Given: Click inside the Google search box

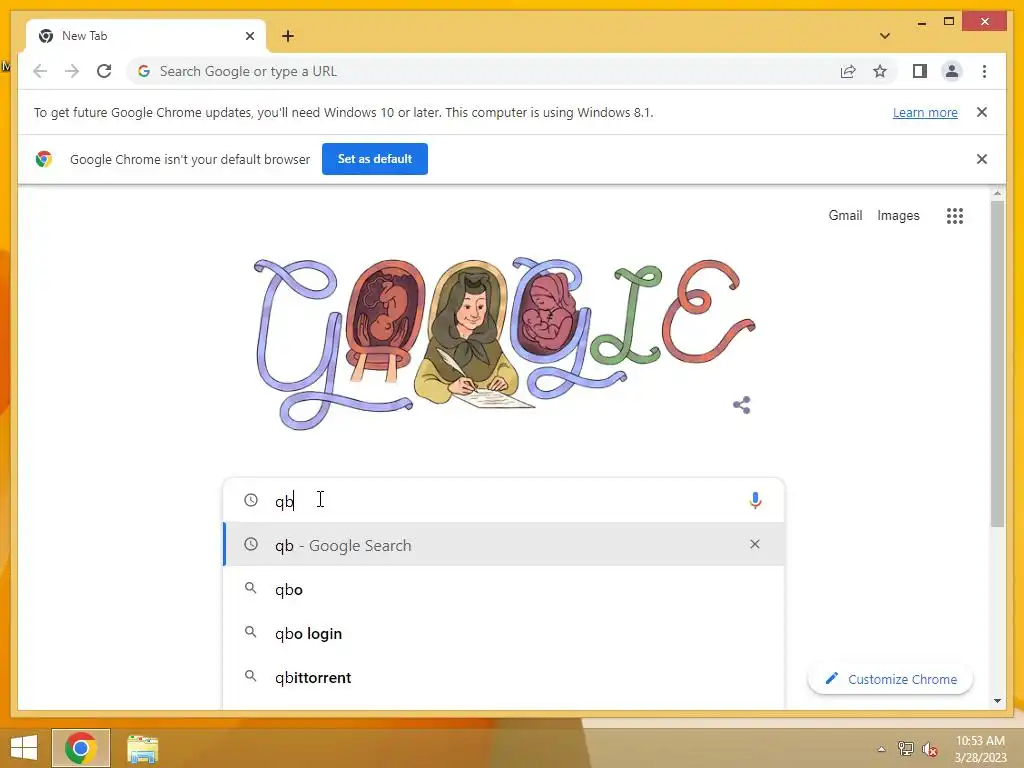Looking at the screenshot, I should (503, 501).
